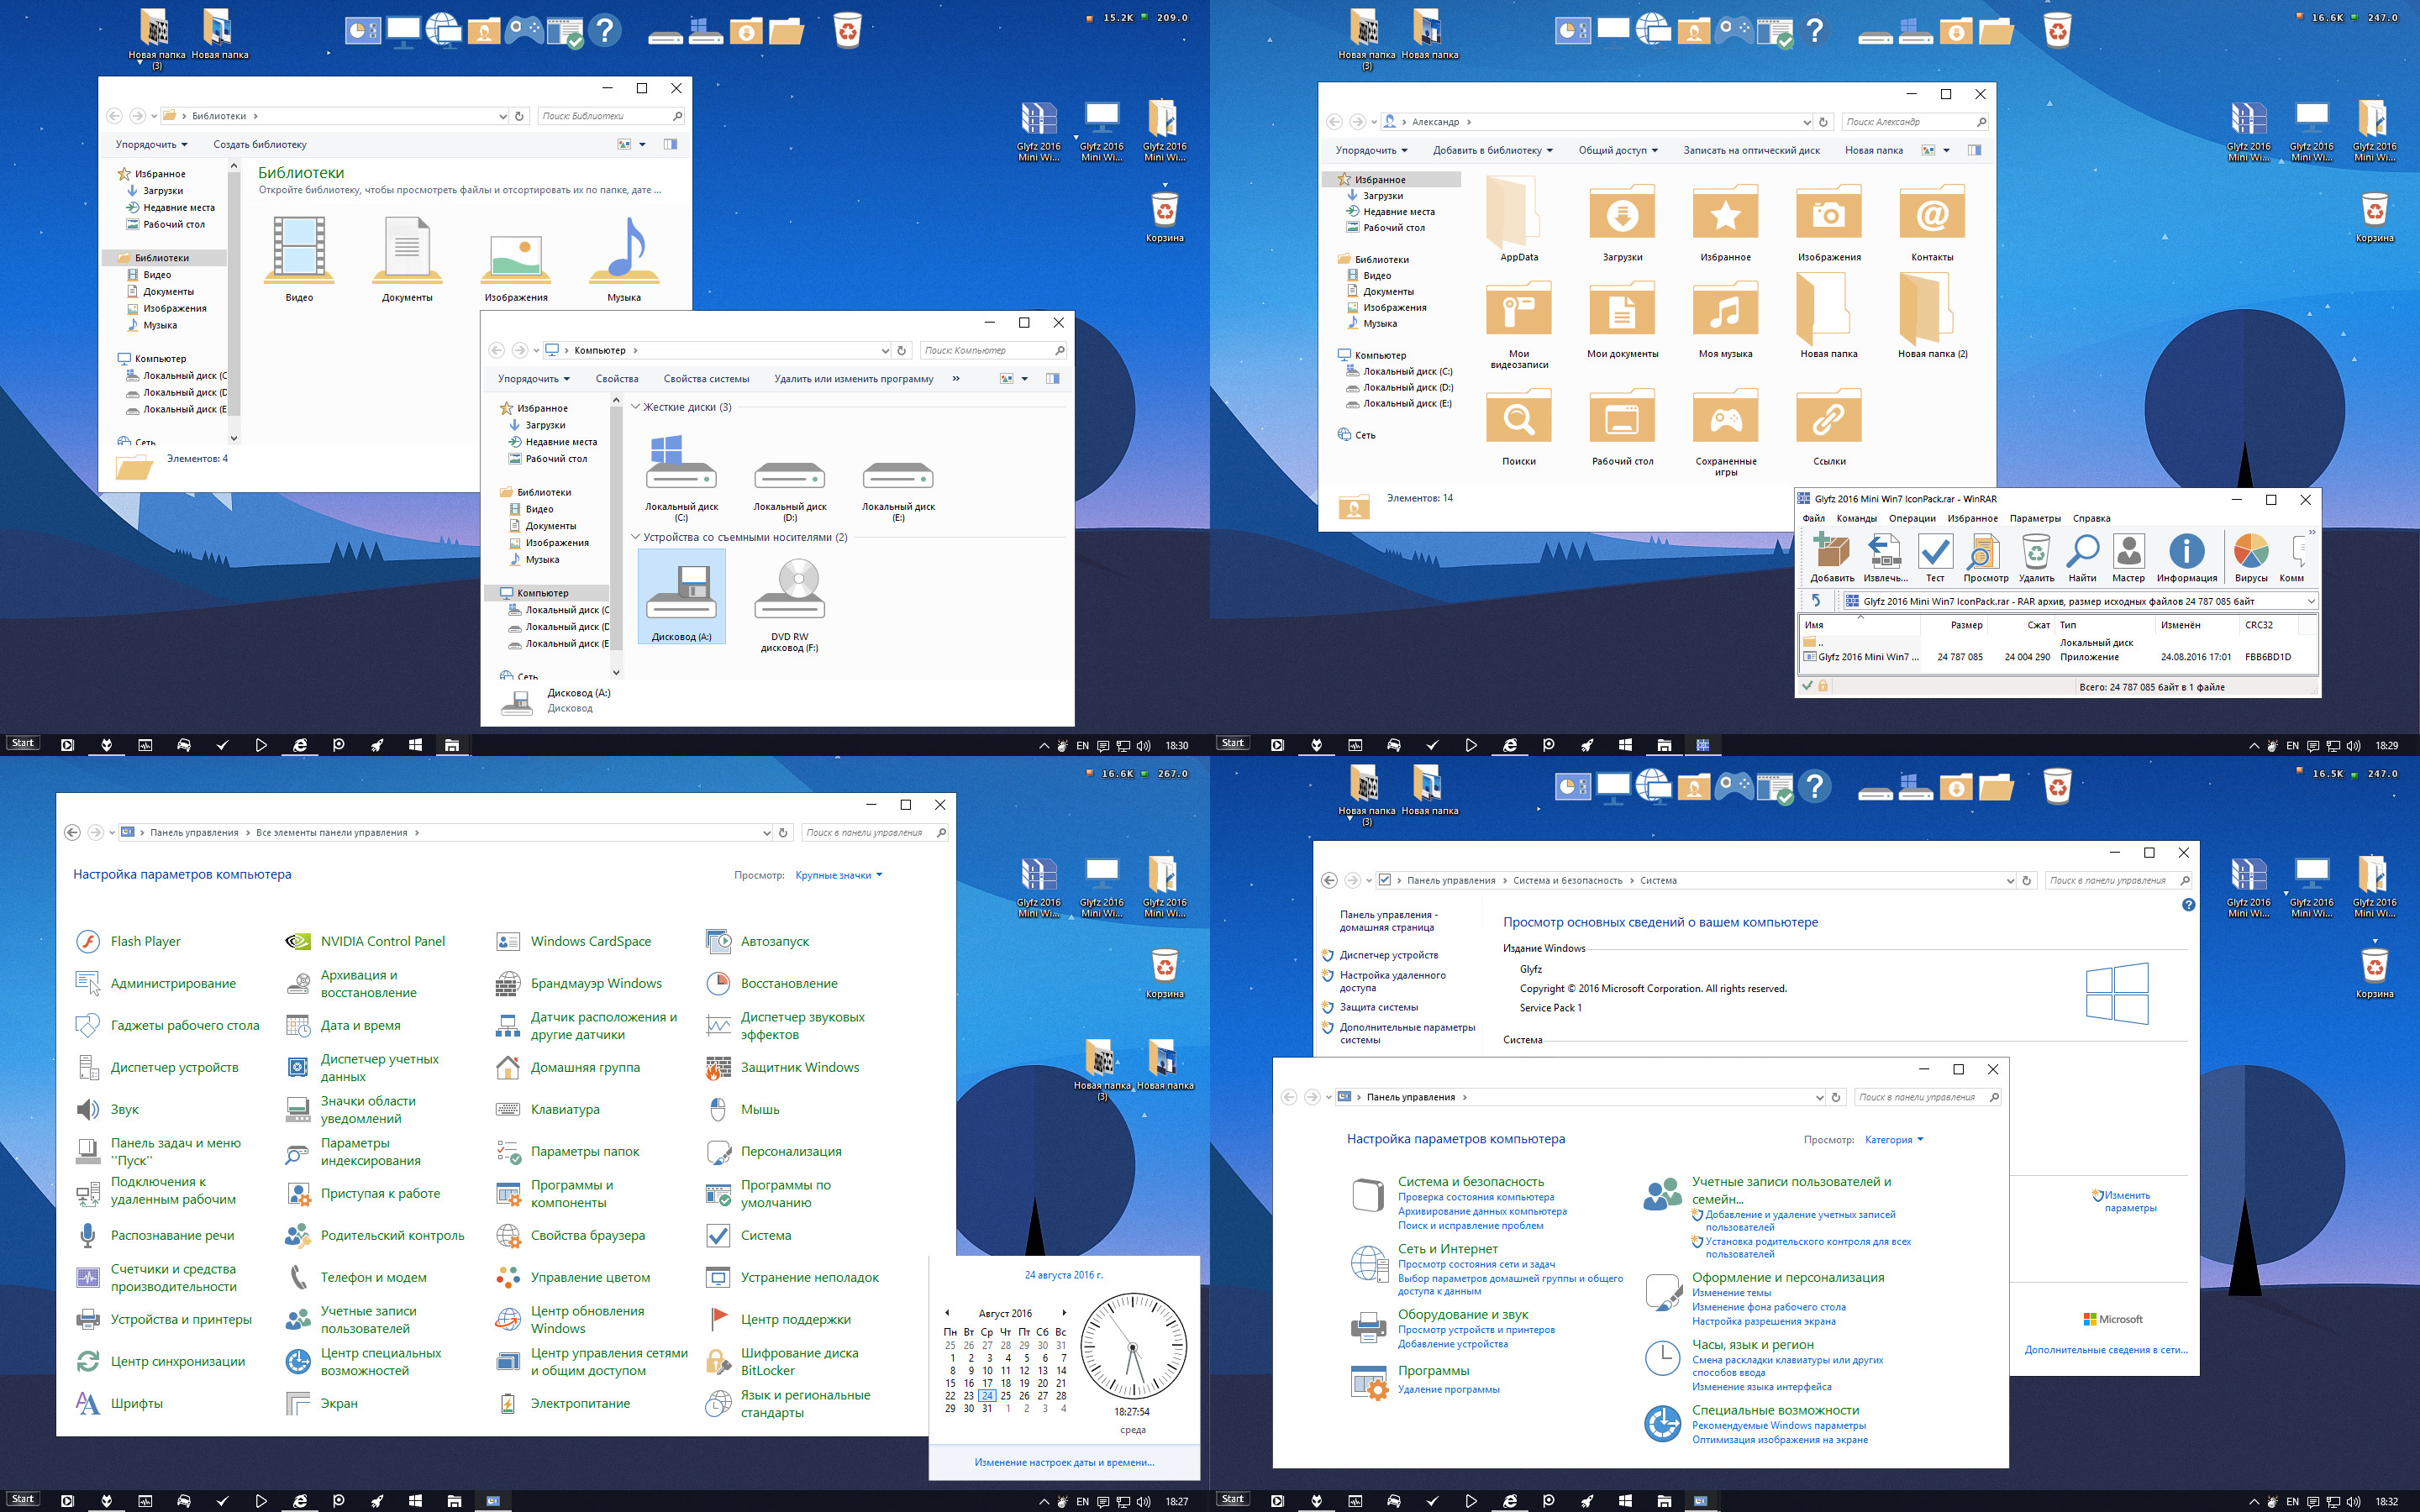Open the Шрифты item
This screenshot has width=2420, height=1512.
pyautogui.click(x=119, y=1403)
